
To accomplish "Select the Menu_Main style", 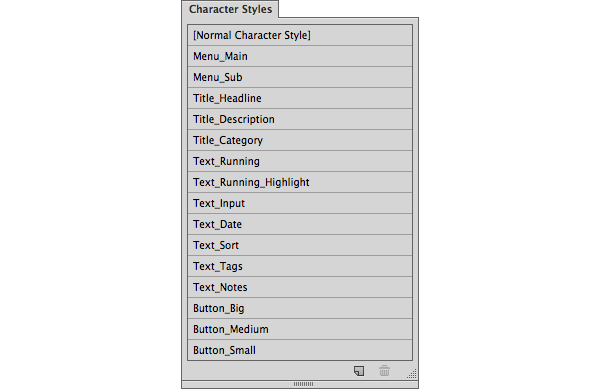I will [x=300, y=56].
